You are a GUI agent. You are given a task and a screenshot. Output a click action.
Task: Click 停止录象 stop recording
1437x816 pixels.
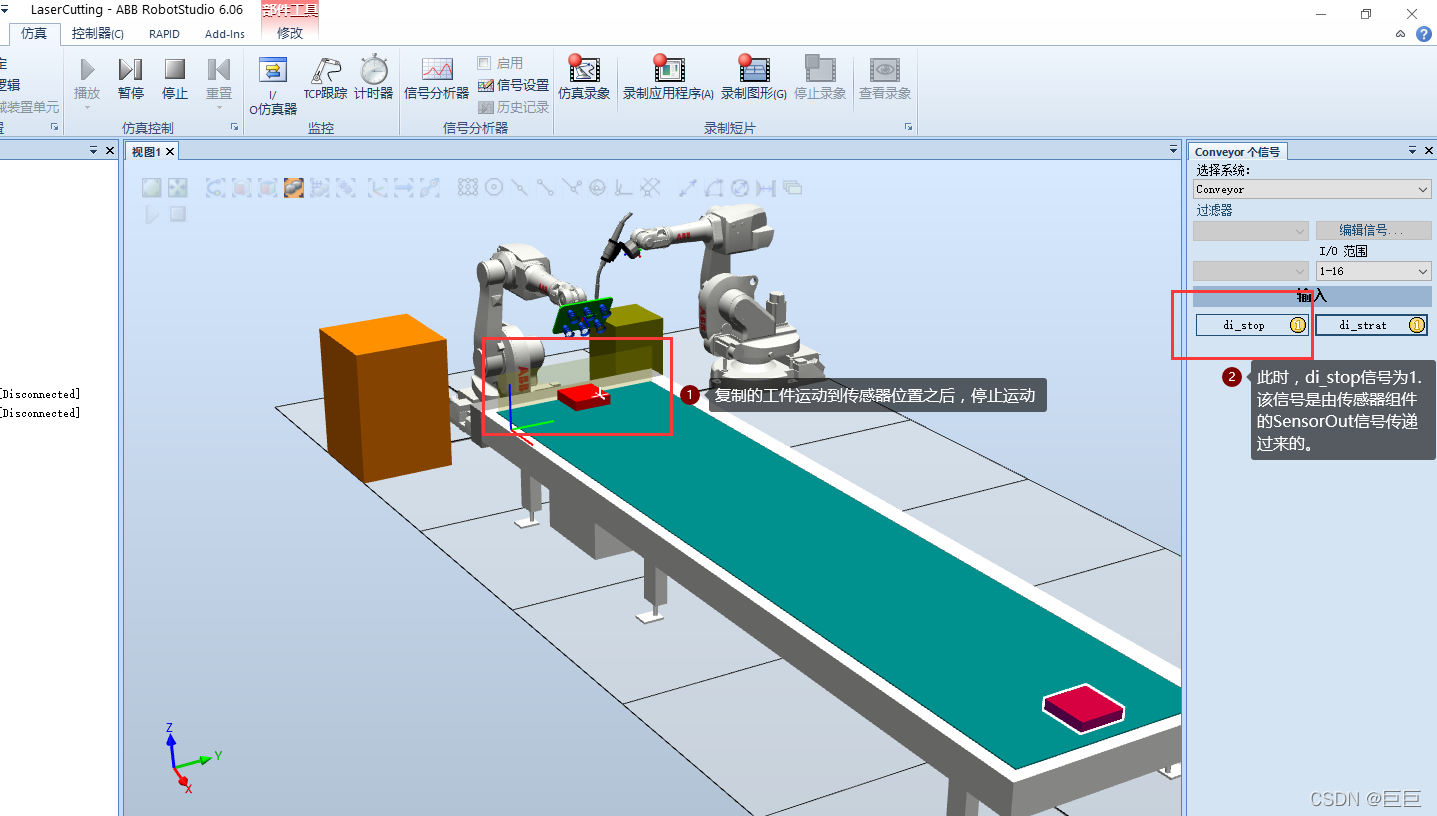click(820, 78)
